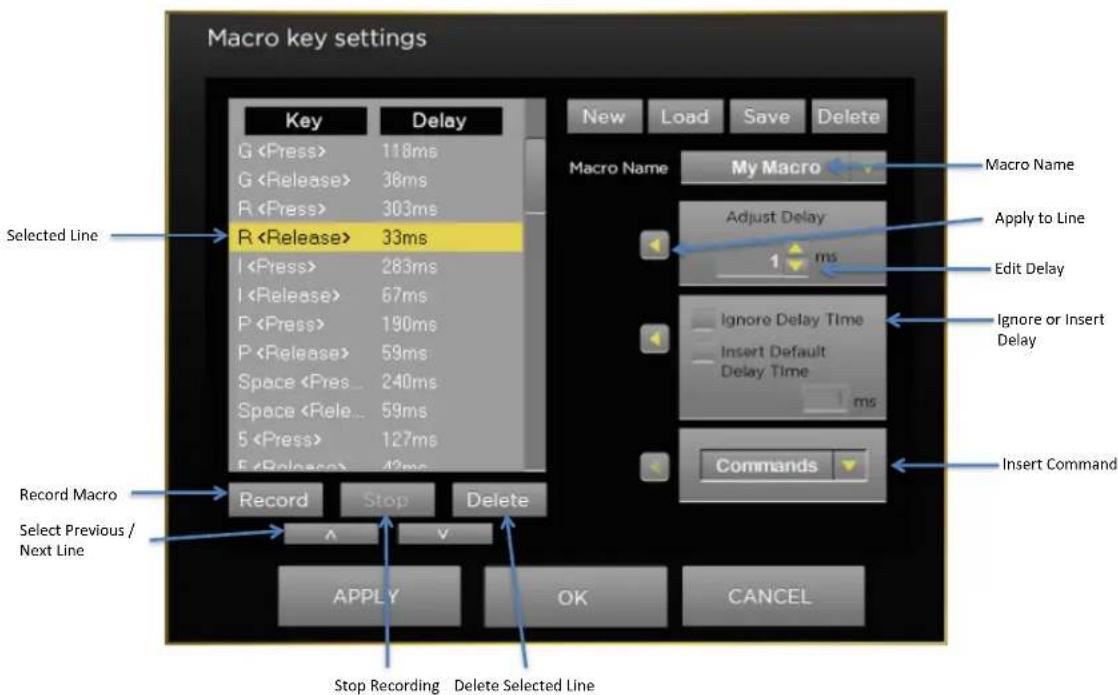1118x695 pixels.
Task: Increase delay using the up stepper arrow
Action: (x=796, y=249)
